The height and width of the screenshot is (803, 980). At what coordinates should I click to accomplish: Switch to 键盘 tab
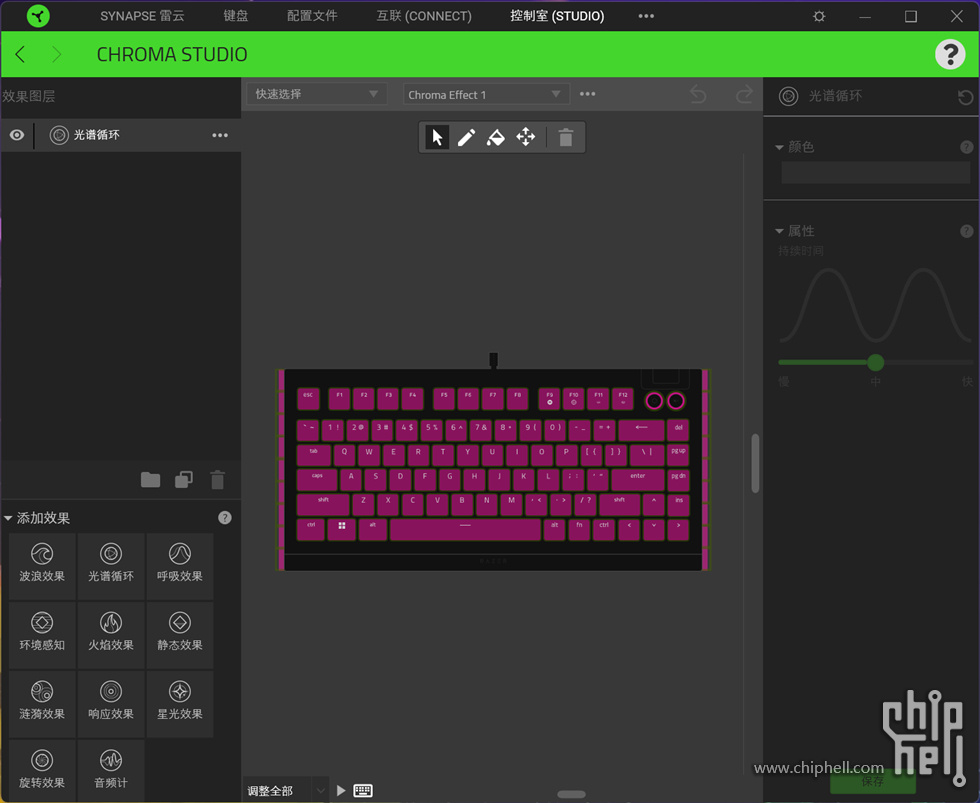(236, 16)
